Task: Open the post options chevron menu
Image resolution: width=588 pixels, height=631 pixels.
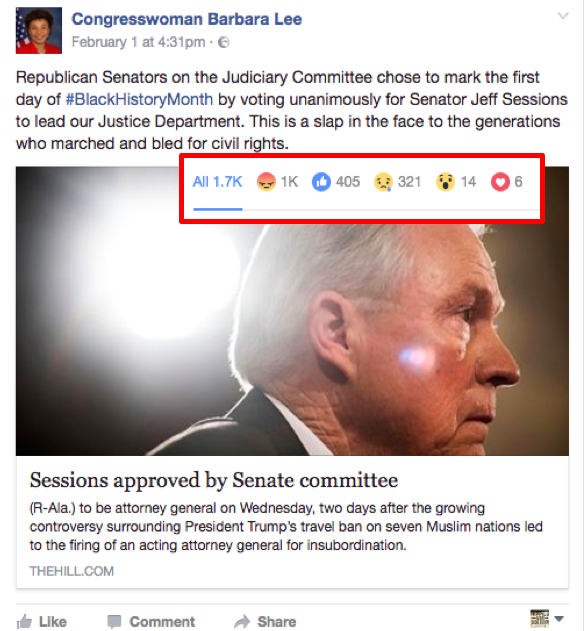Action: [x=563, y=16]
